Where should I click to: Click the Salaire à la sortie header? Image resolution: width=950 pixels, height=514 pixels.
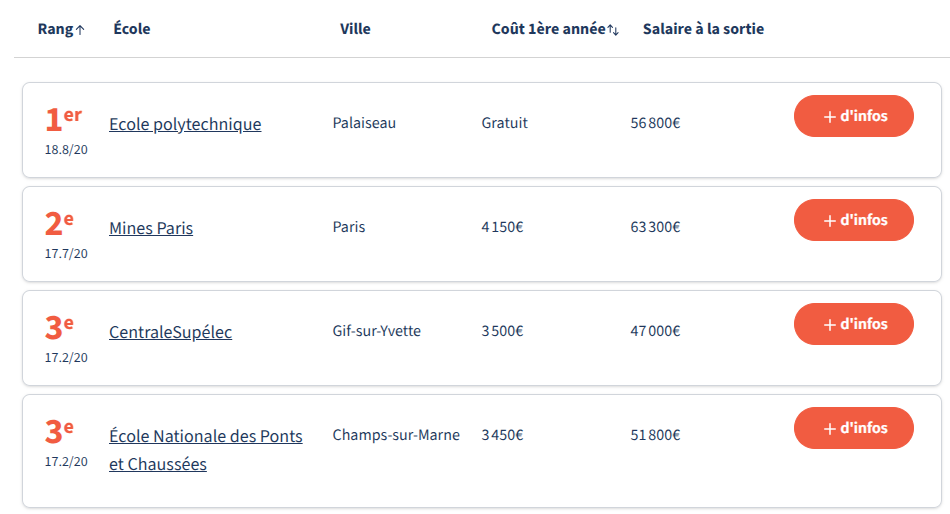(x=703, y=29)
